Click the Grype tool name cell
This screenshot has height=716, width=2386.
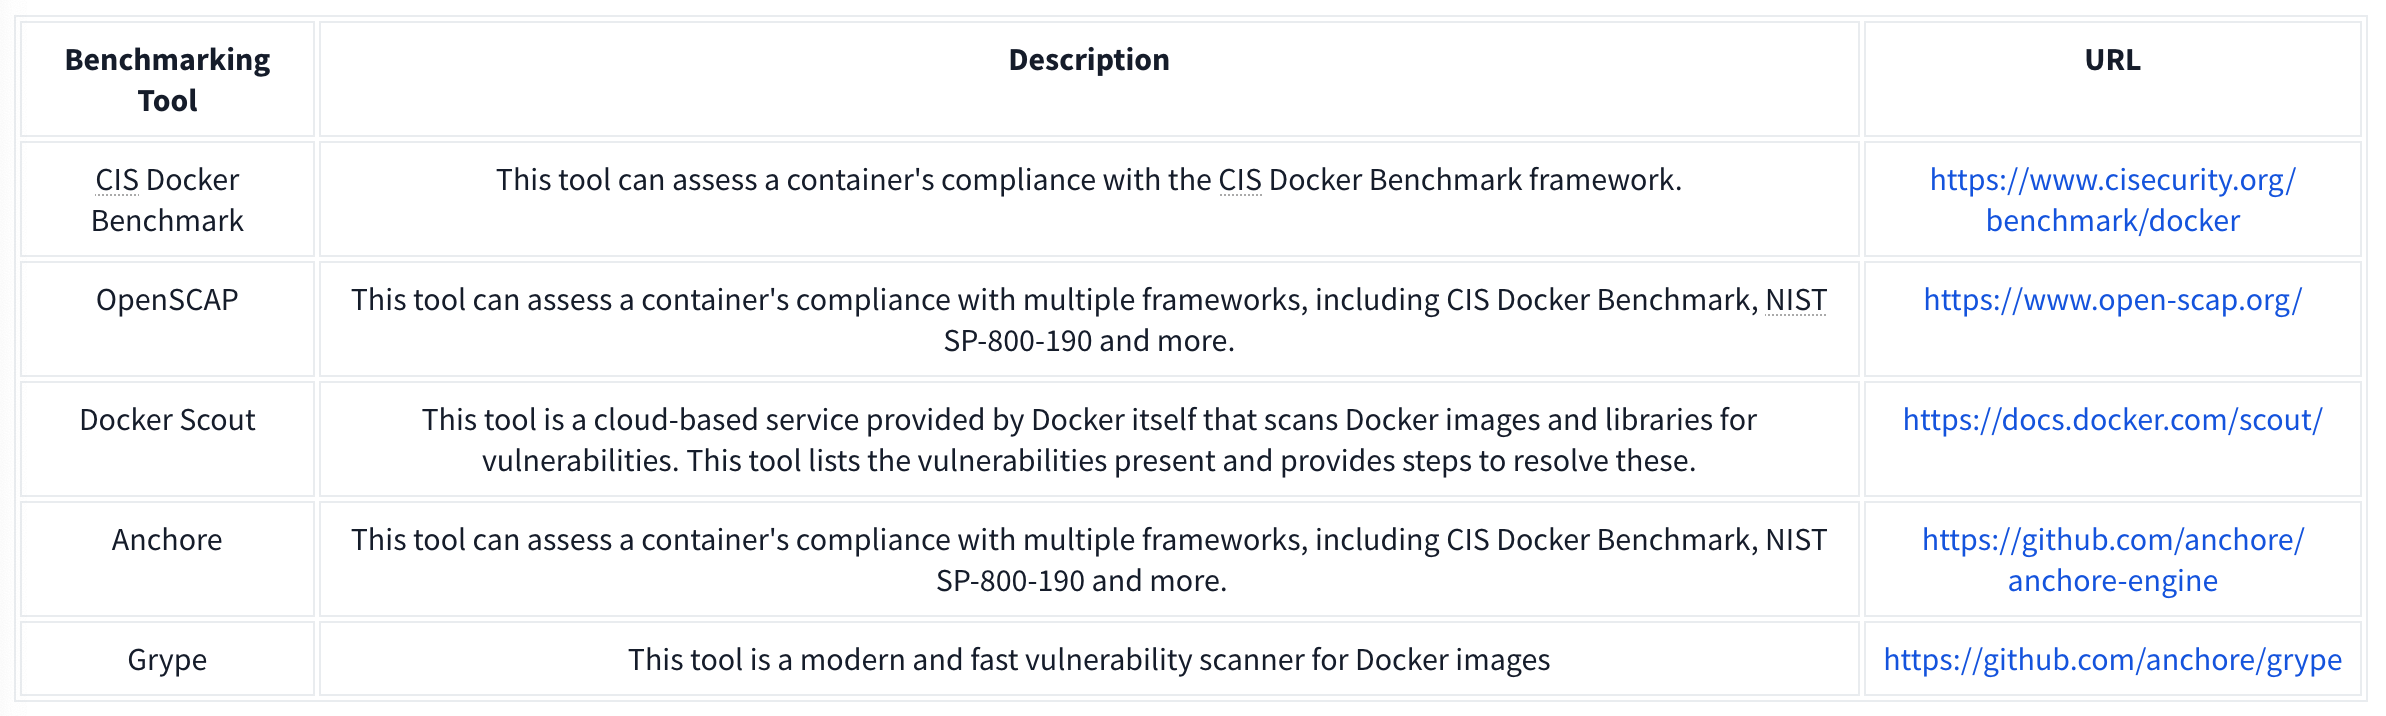pos(167,660)
